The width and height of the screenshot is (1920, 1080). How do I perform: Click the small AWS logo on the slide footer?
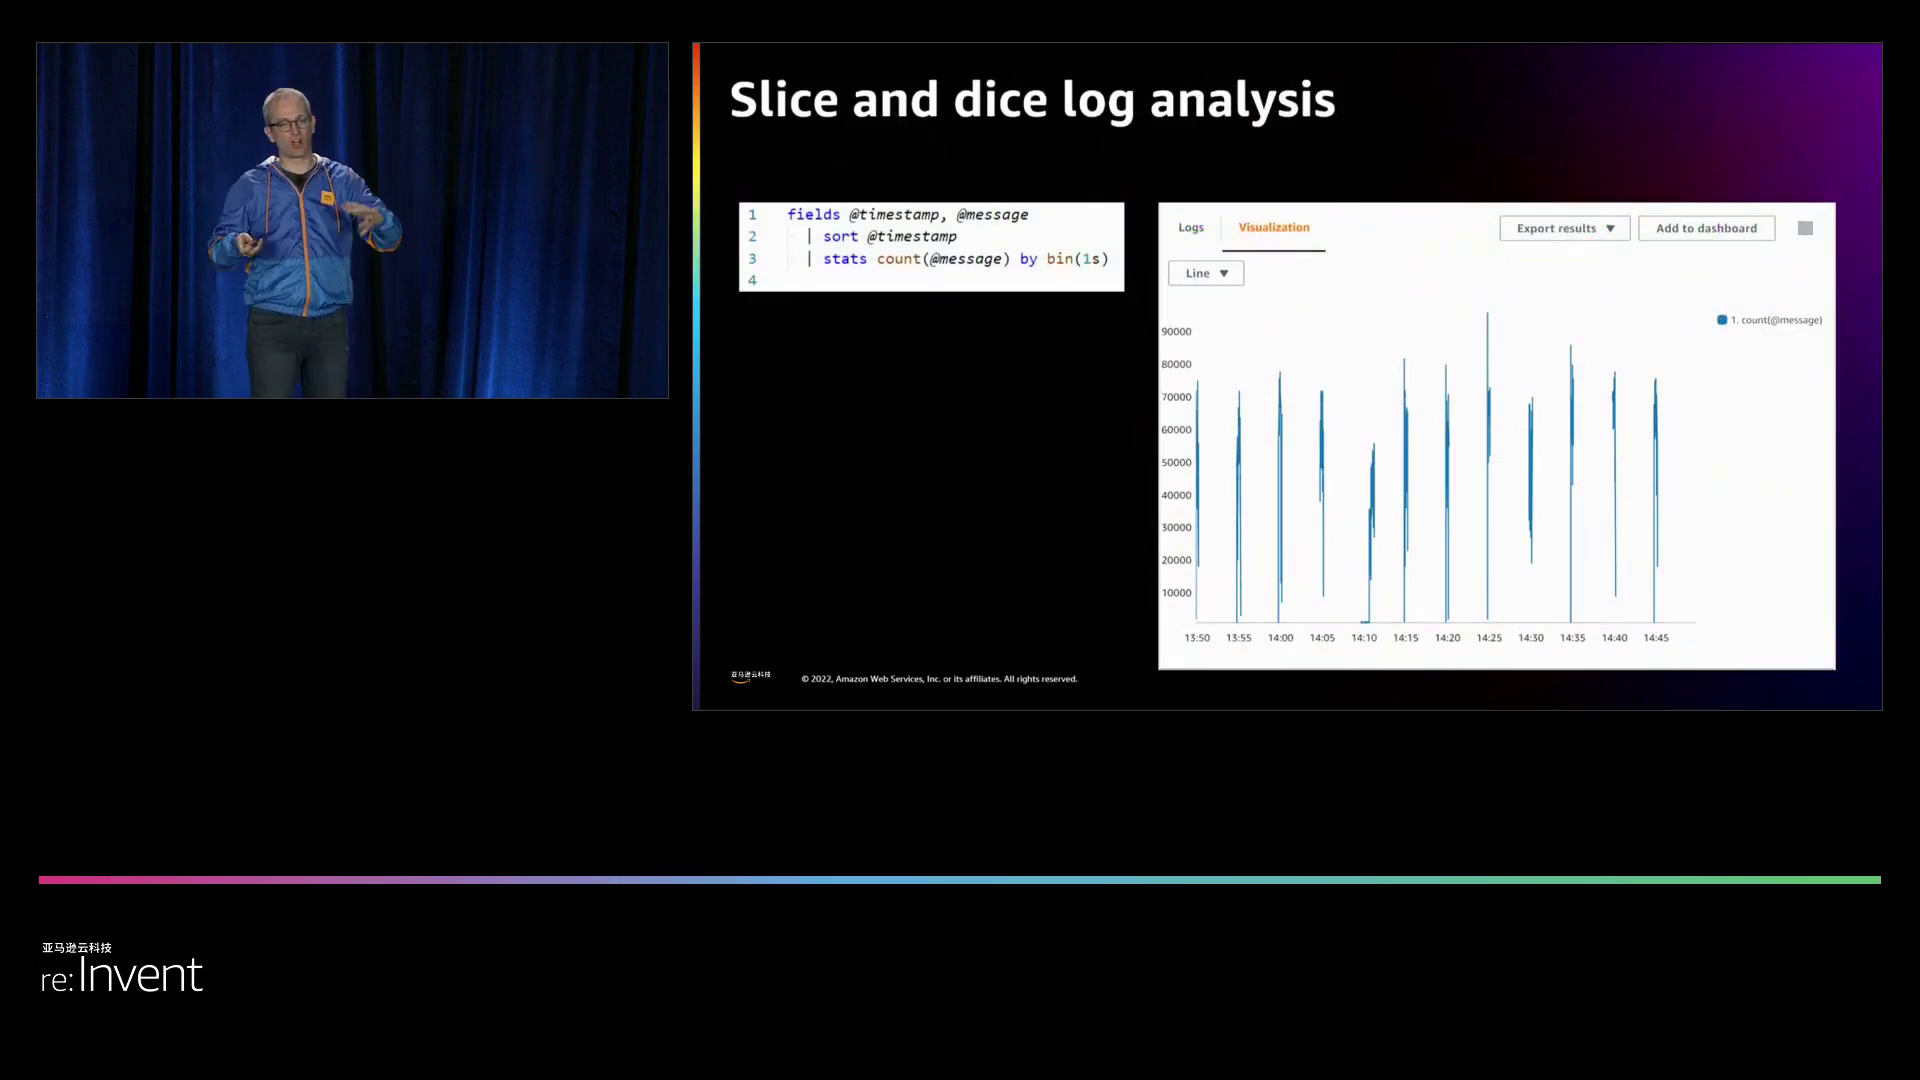click(750, 677)
